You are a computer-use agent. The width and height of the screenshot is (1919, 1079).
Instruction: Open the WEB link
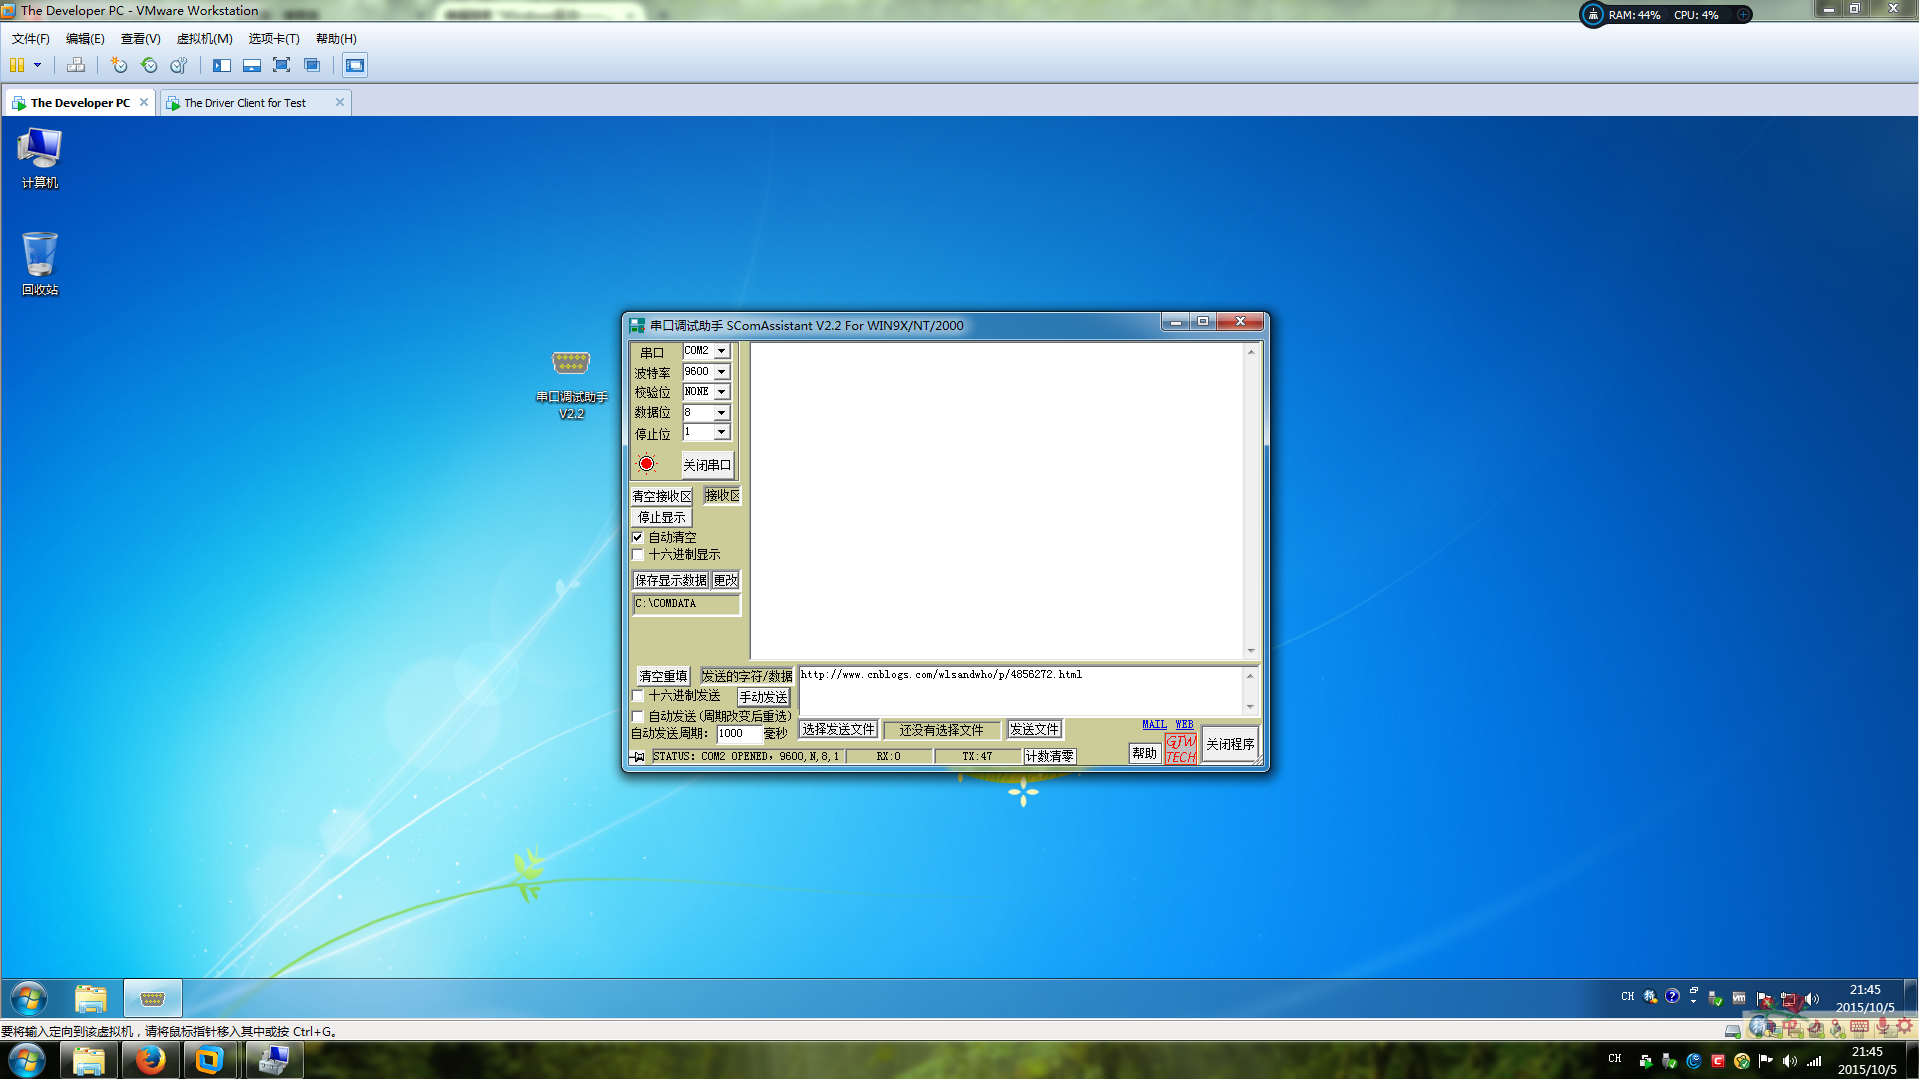(1184, 724)
